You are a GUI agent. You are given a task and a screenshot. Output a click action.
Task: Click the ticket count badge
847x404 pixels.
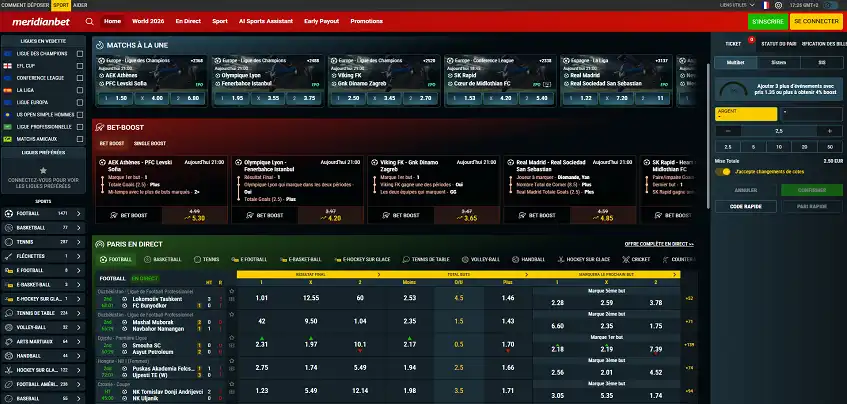coord(751,39)
